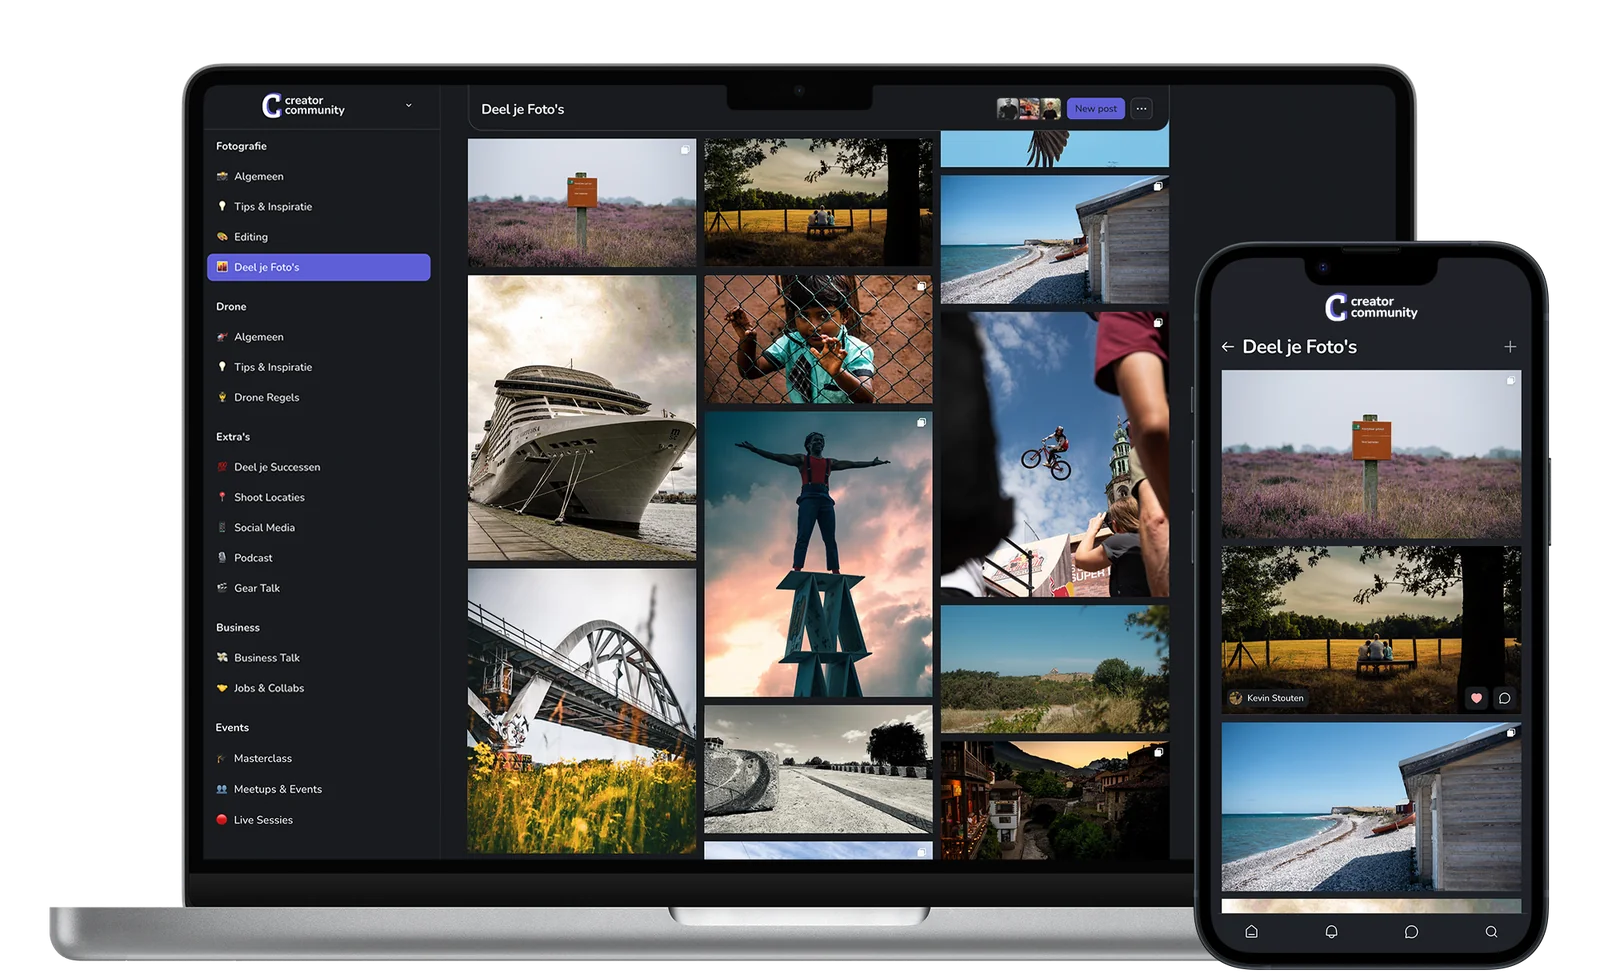Collapse the Extra's section header
1600x978 pixels.
point(233,437)
